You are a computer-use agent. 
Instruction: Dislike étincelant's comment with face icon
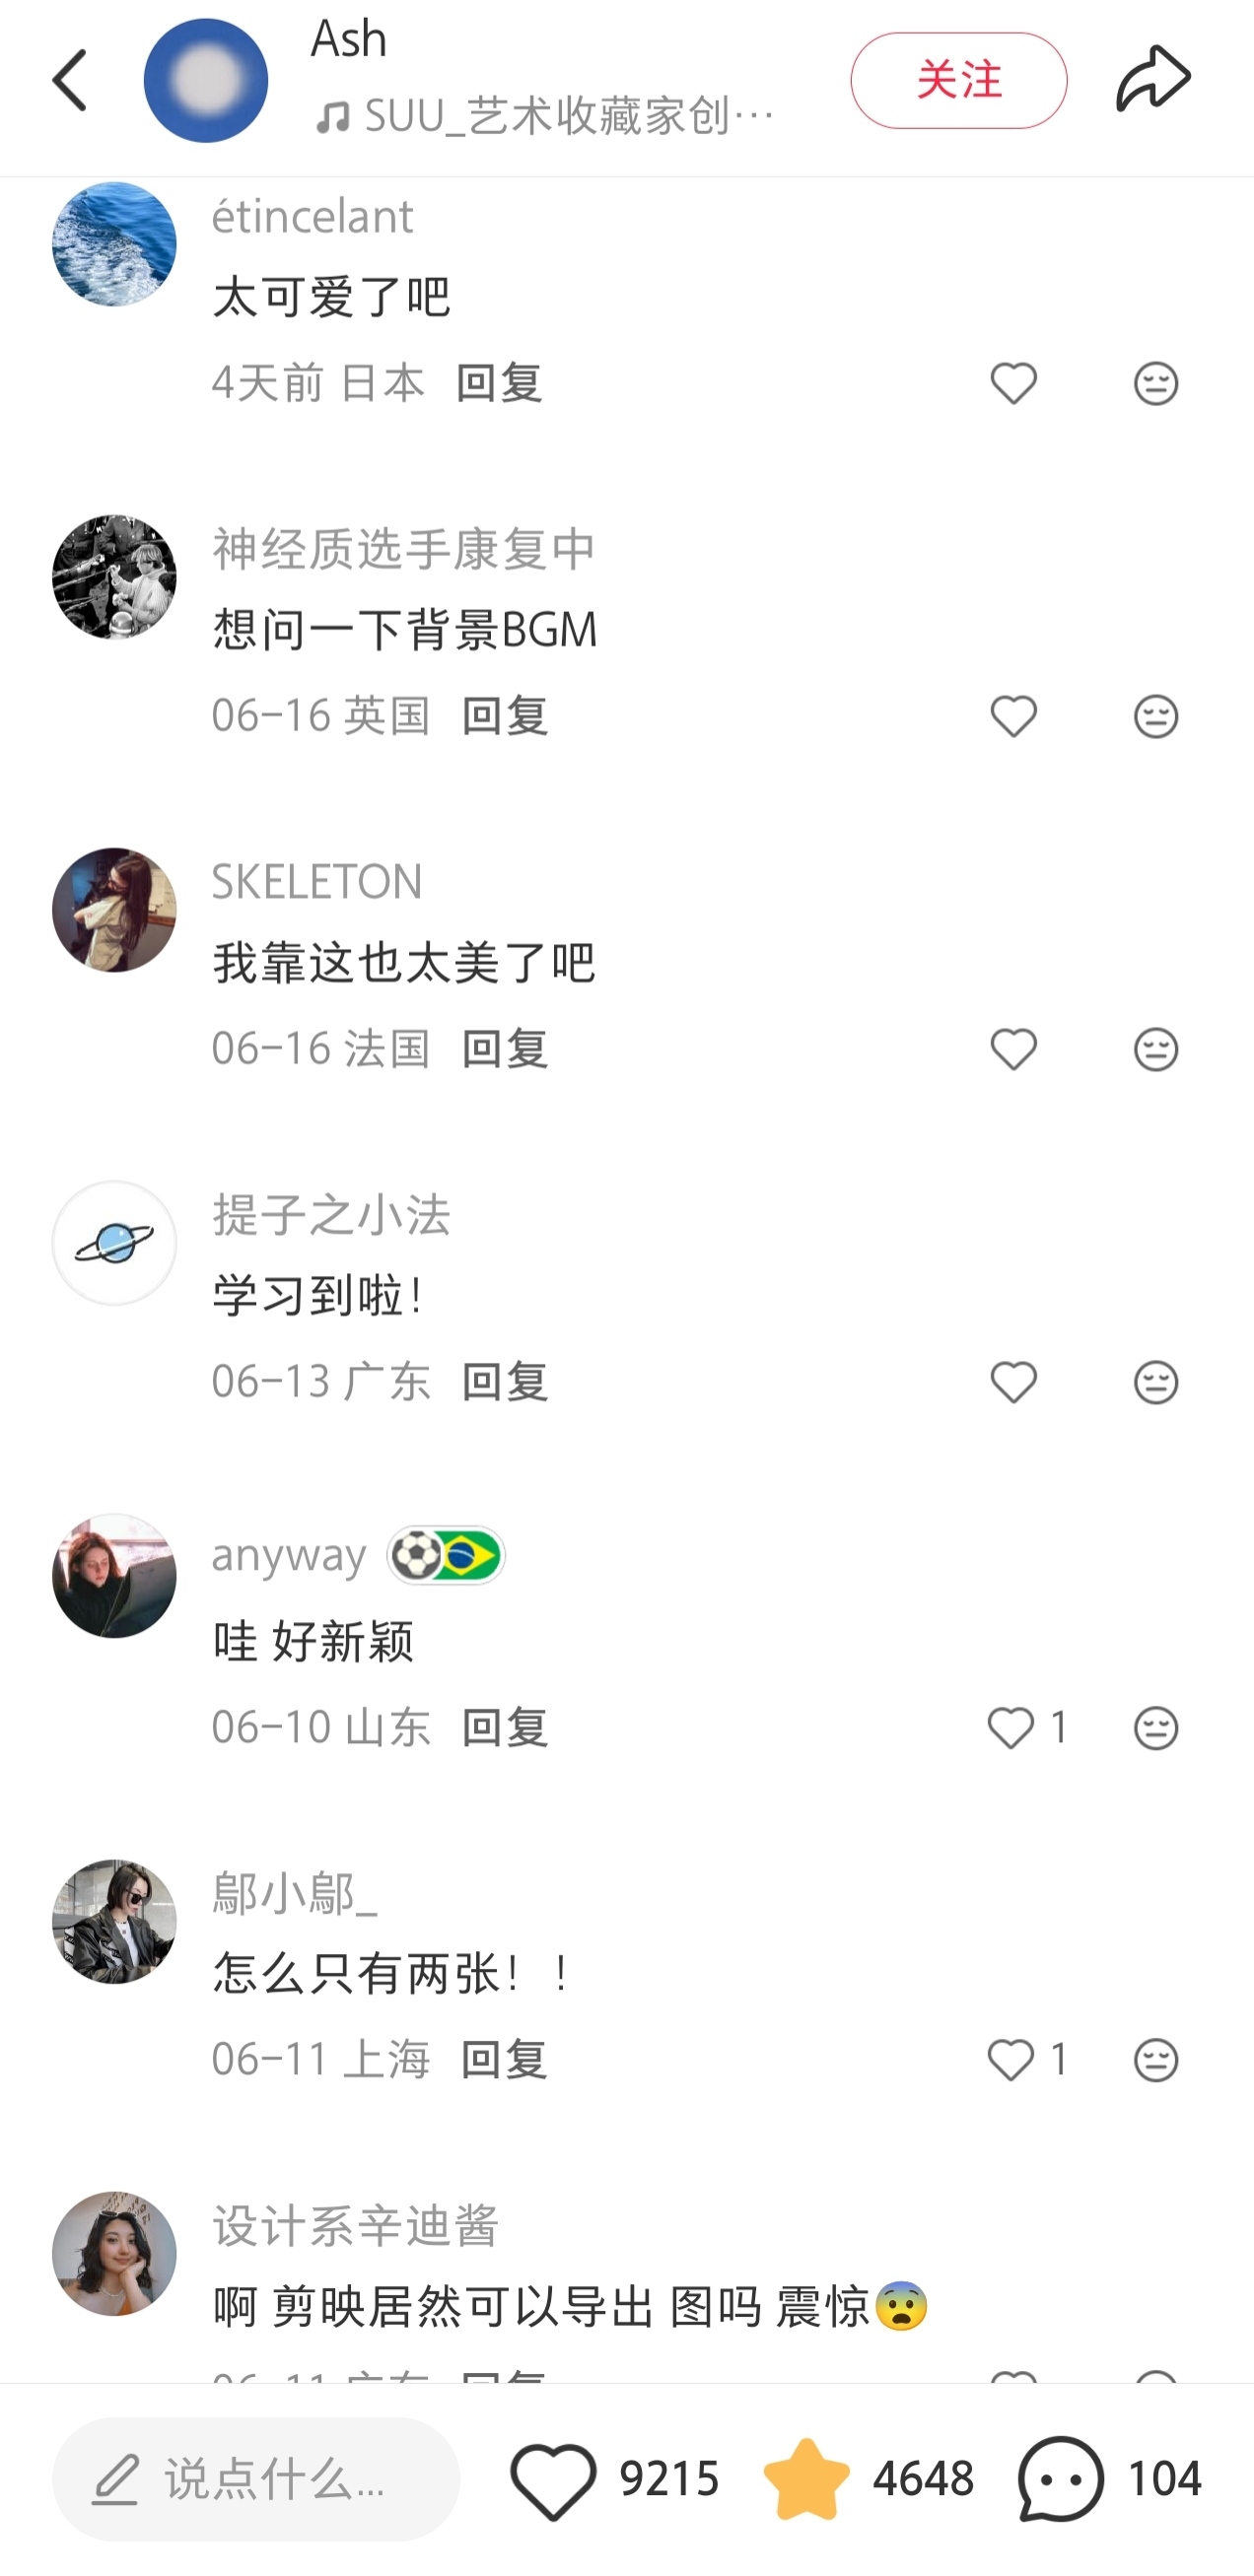point(1156,384)
